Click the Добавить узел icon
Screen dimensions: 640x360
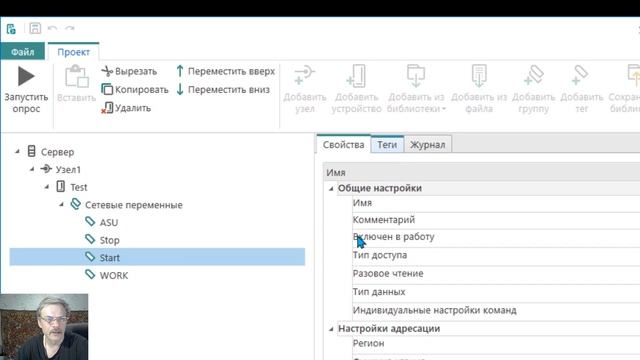coord(304,75)
